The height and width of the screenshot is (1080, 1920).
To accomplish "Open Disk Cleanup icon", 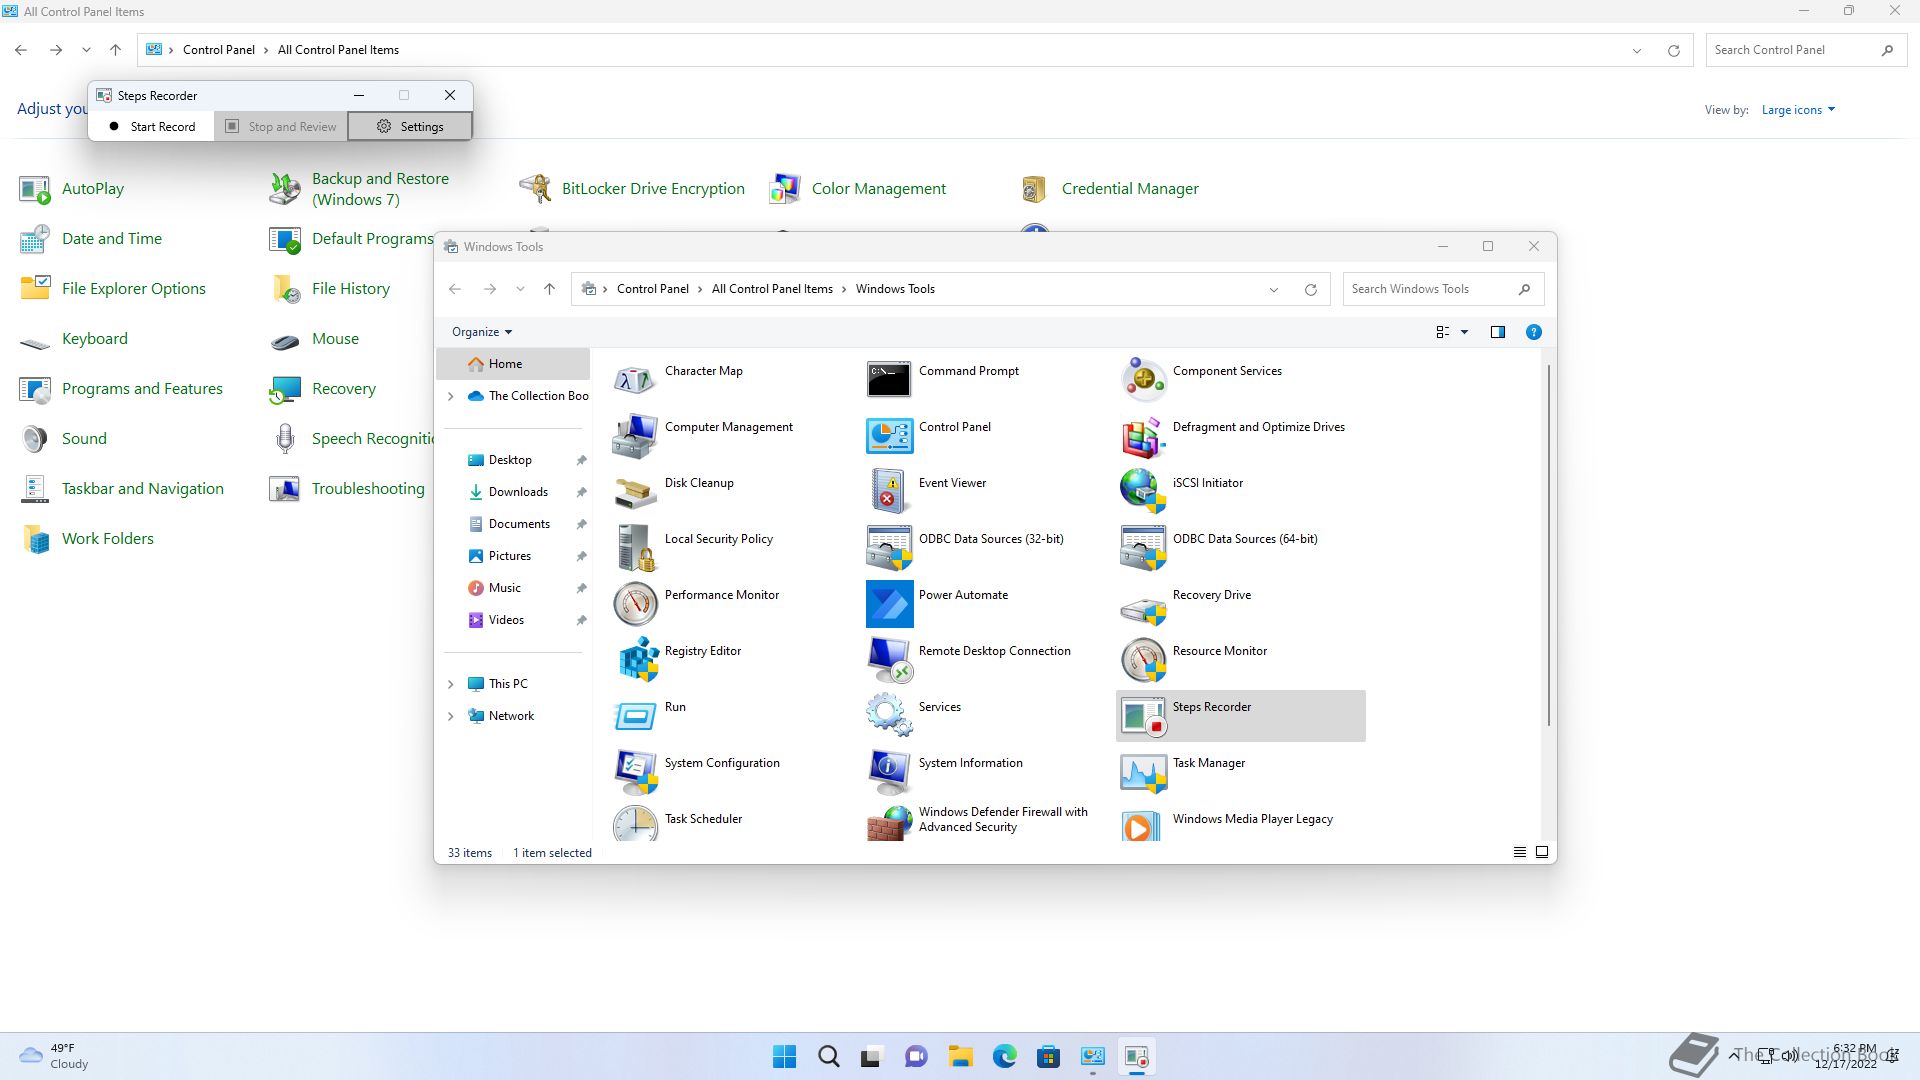I will coord(635,491).
